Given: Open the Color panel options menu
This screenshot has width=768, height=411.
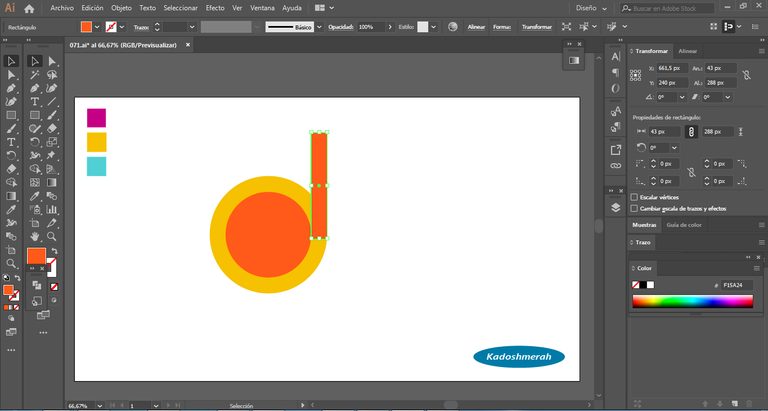Looking at the screenshot, I should 757,268.
